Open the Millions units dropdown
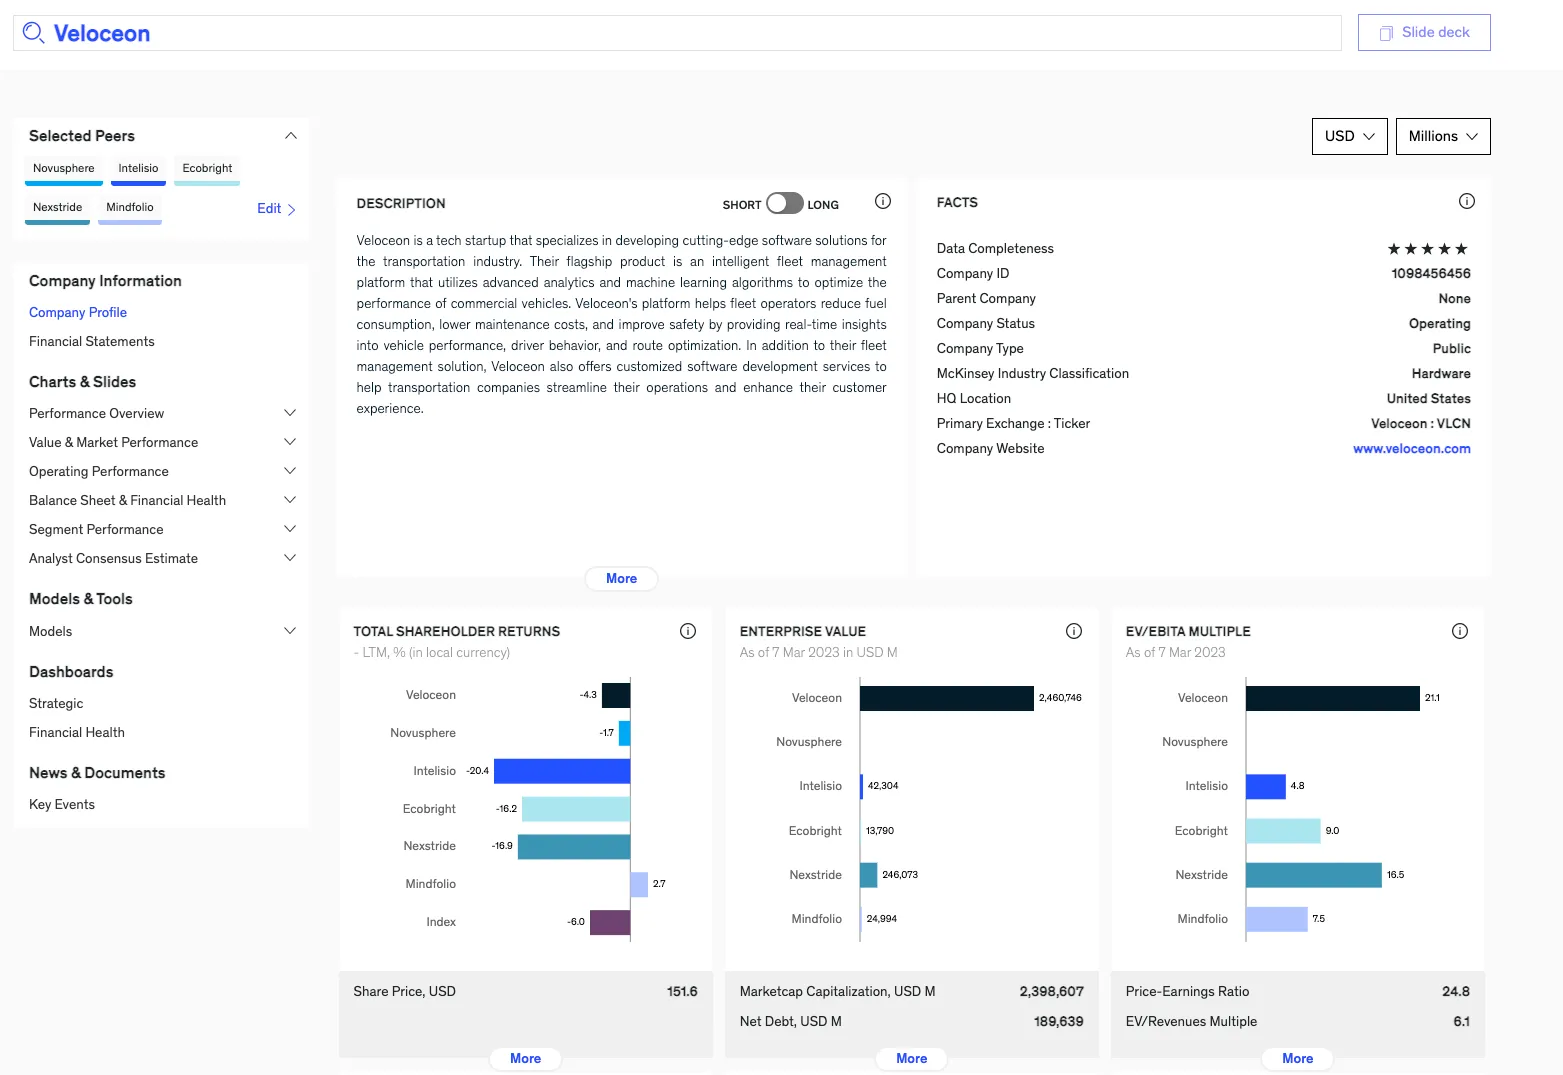 click(1441, 136)
